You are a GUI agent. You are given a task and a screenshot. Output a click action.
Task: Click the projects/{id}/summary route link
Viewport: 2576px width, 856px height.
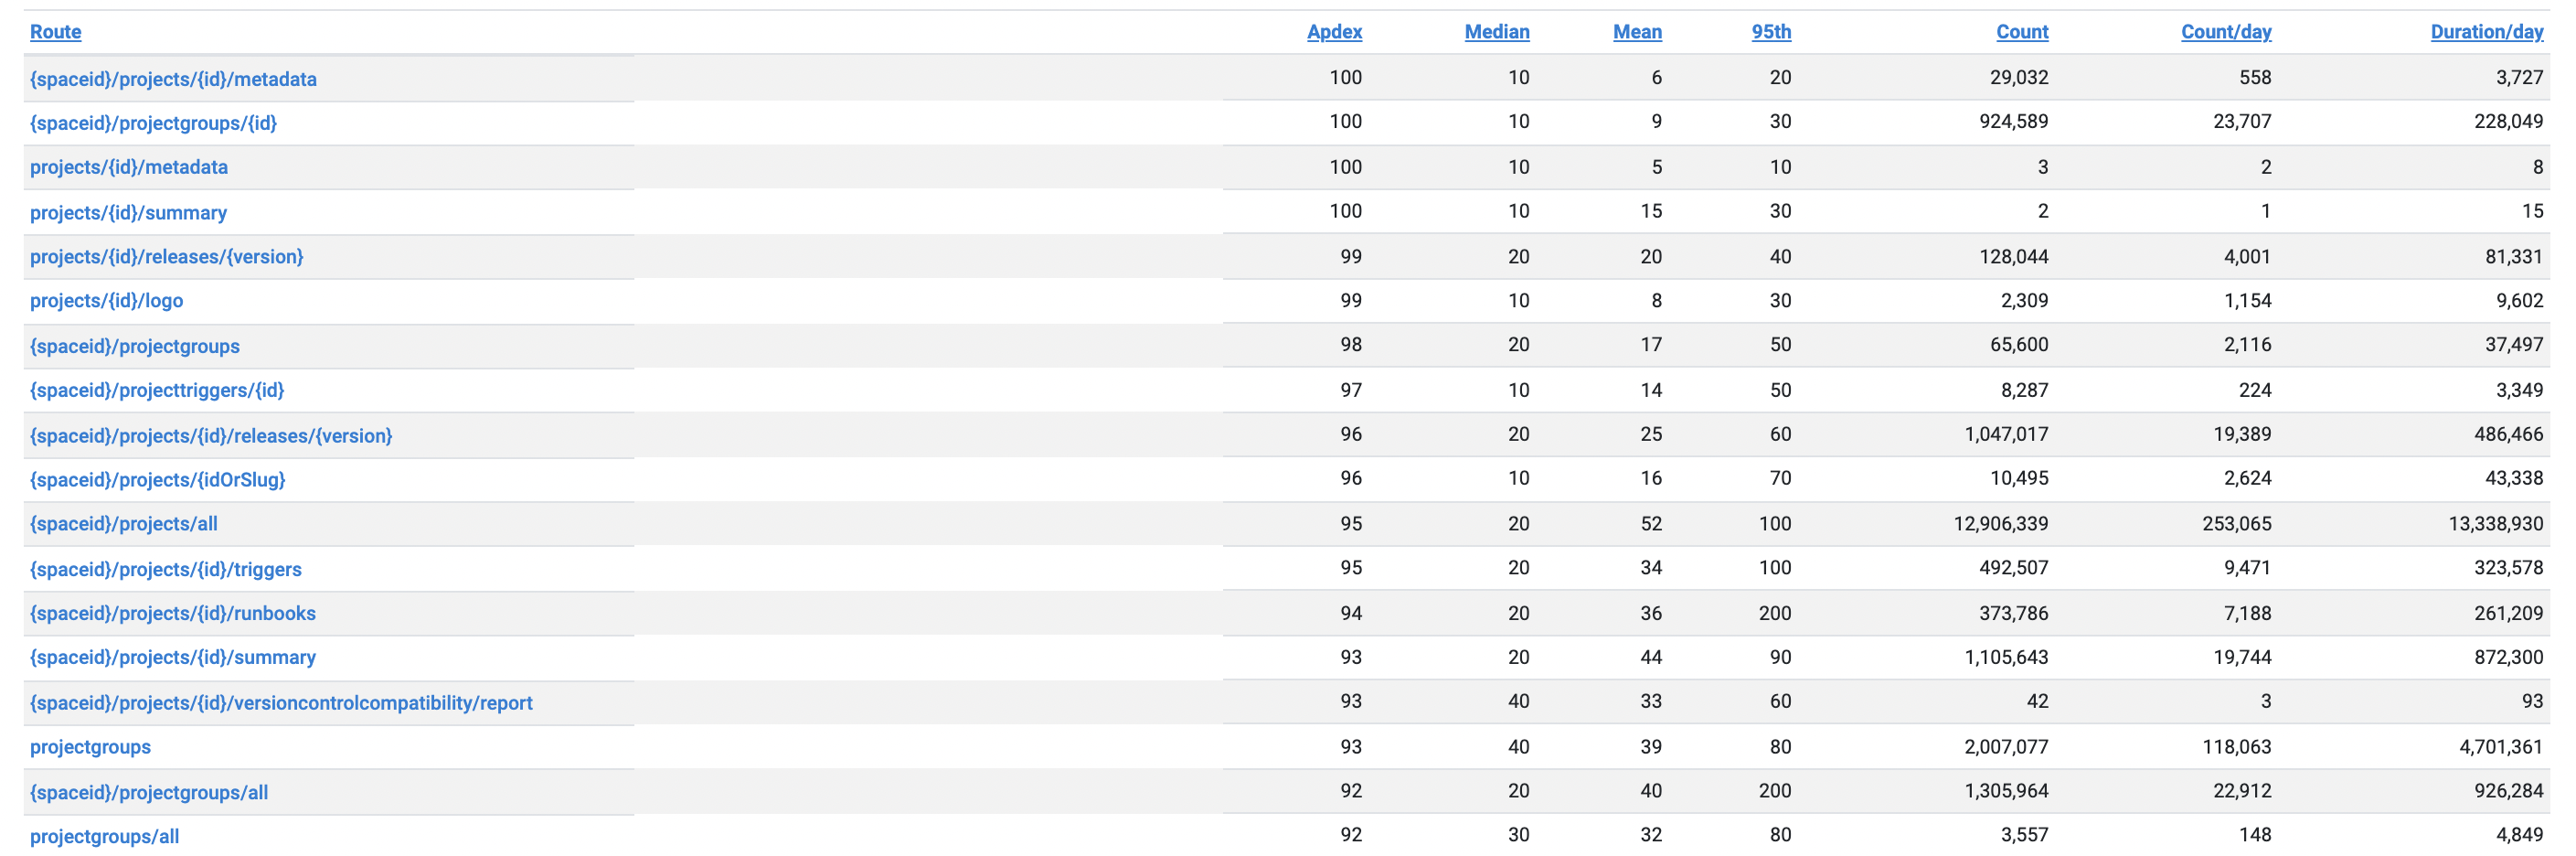[x=128, y=213]
